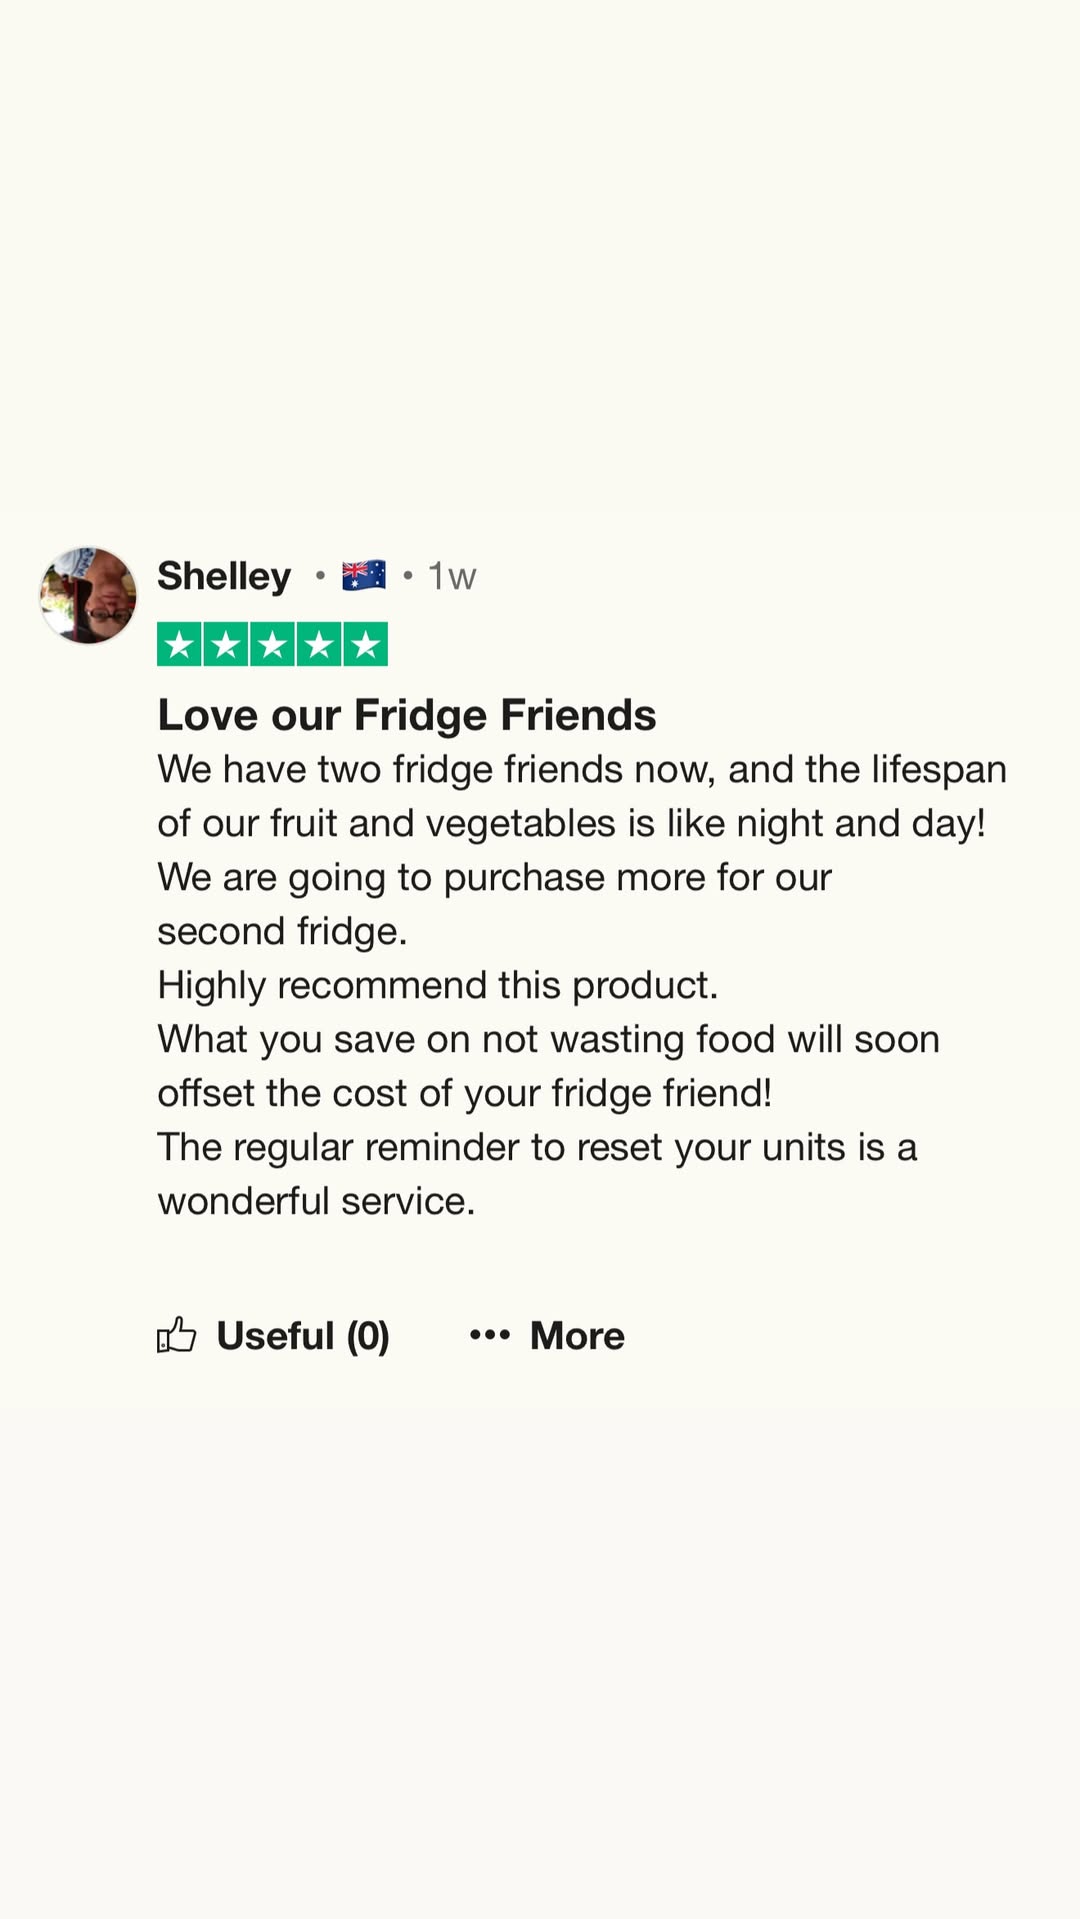
Task: Click the line about regular reminder to reset units
Action: click(537, 1148)
